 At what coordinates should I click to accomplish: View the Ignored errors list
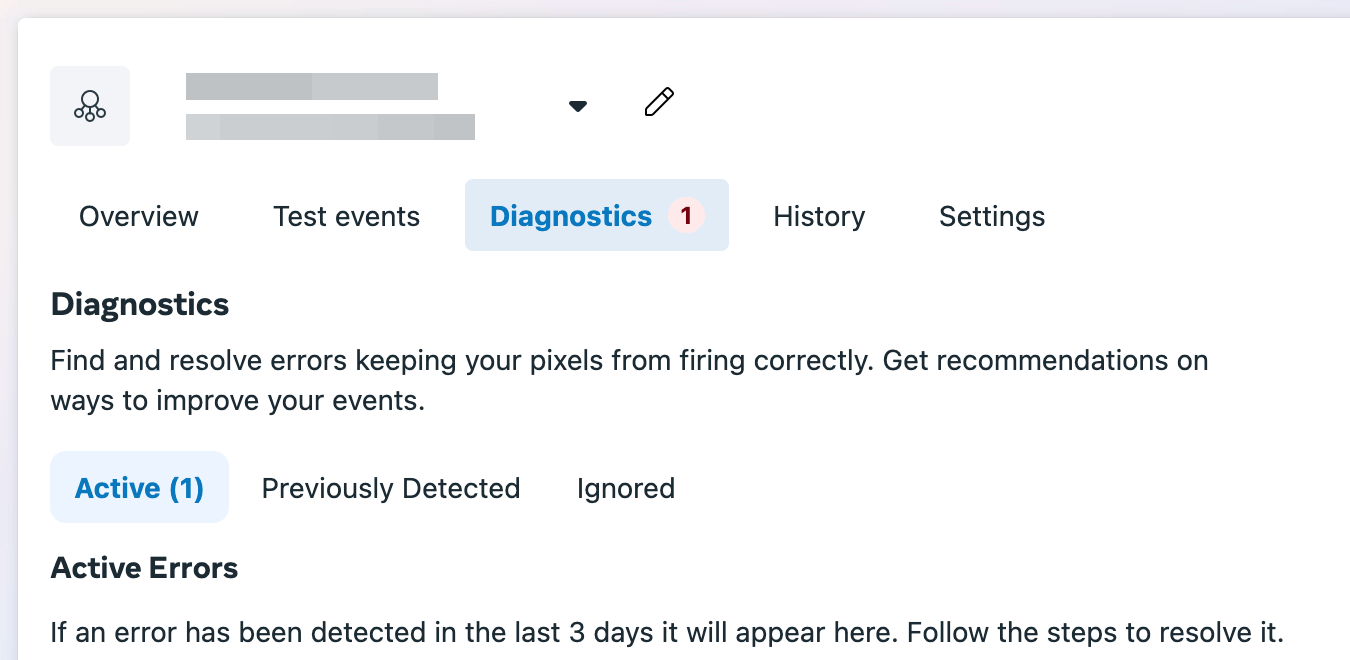tap(625, 487)
